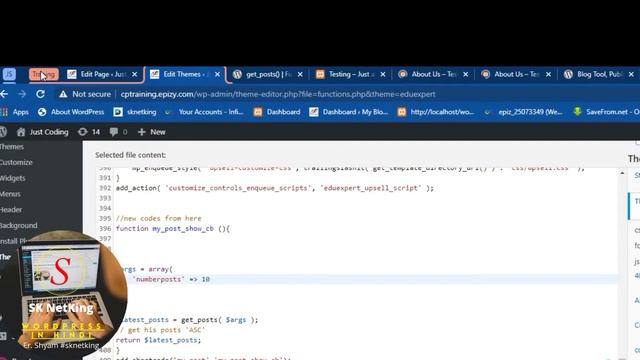Open About WordPress bookmark
This screenshot has height=360, width=640.
[x=71, y=112]
